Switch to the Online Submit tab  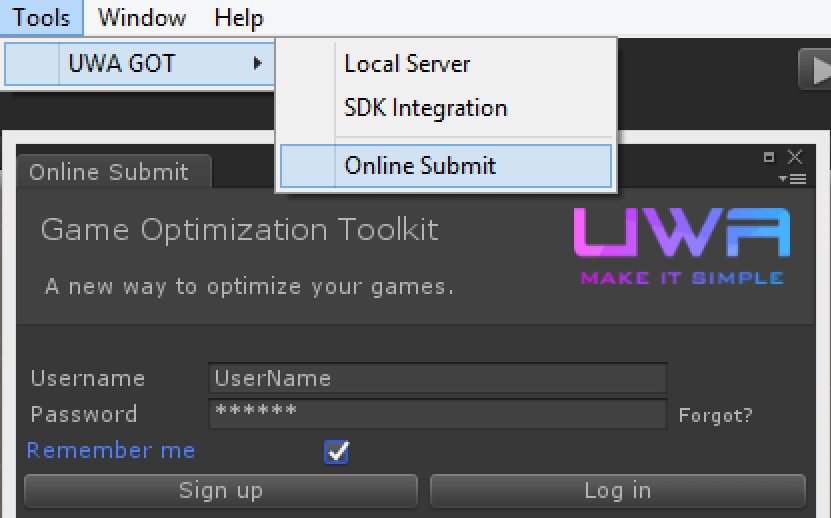coord(109,172)
